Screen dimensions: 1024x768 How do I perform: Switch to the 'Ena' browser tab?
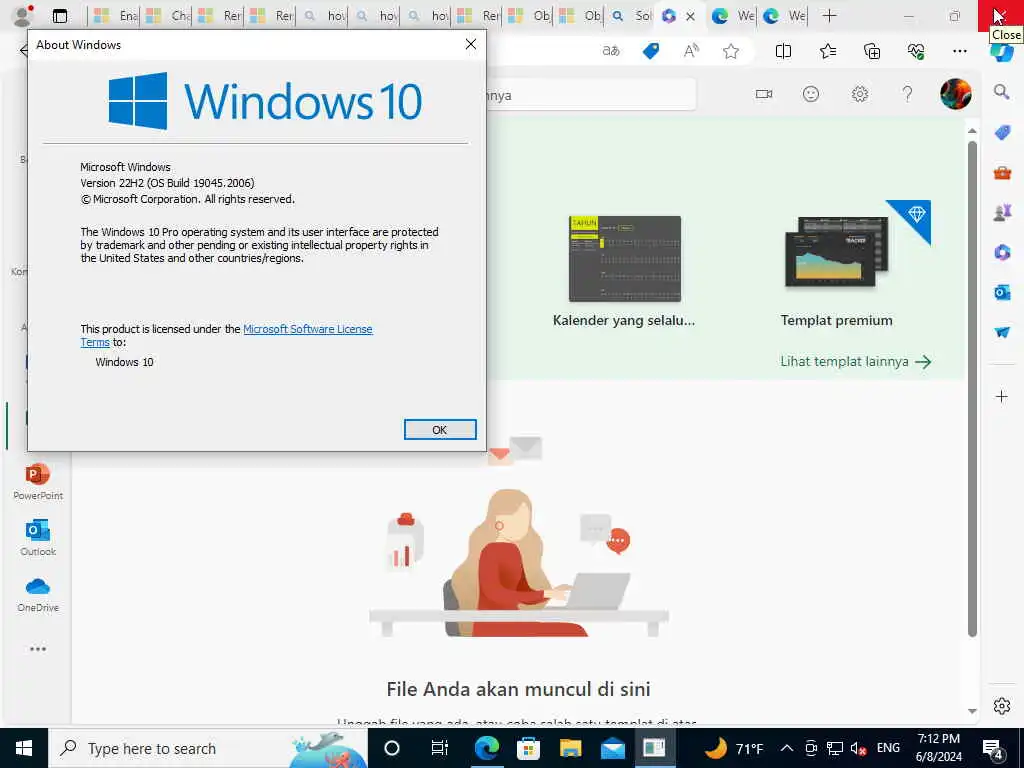(115, 16)
